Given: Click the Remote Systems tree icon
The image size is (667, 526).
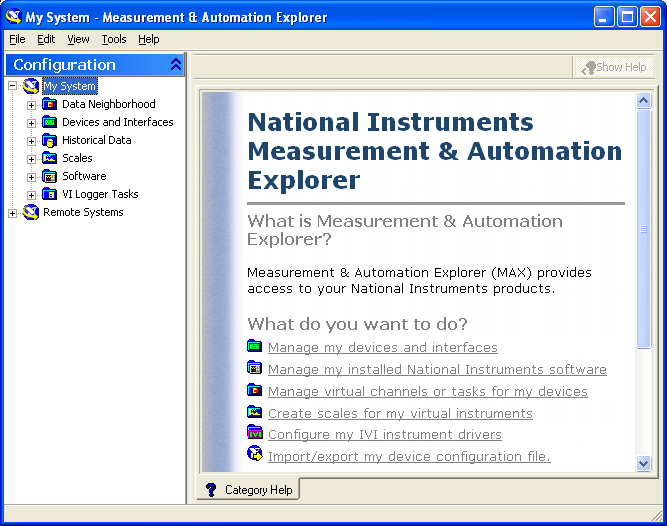Looking at the screenshot, I should pos(31,212).
